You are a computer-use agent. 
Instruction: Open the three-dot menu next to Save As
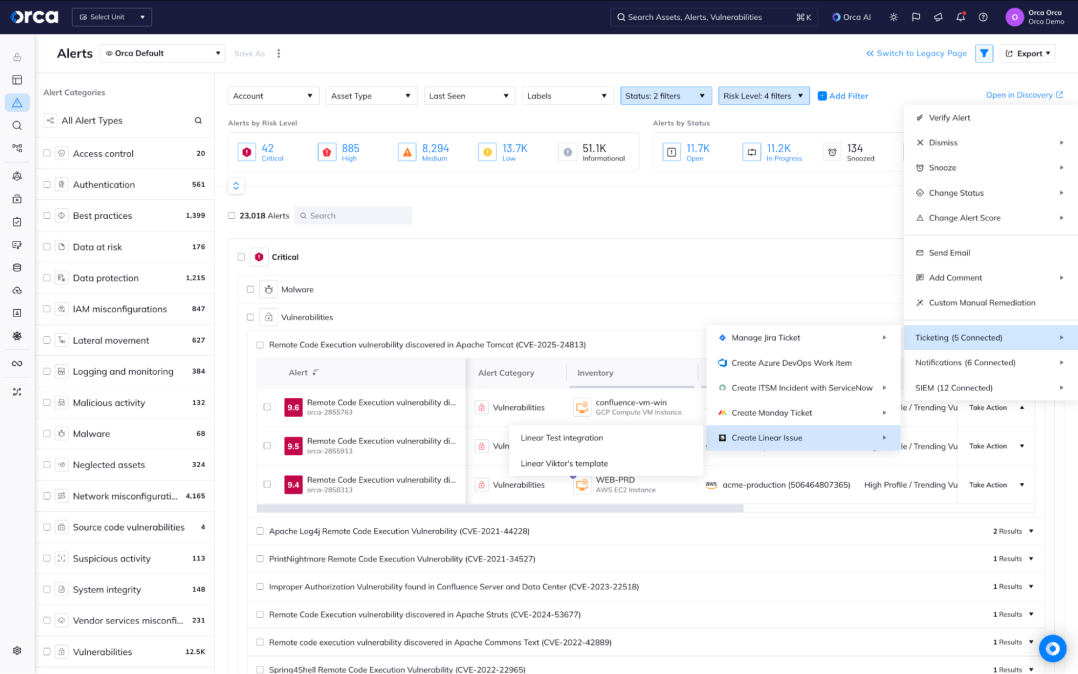pos(278,53)
